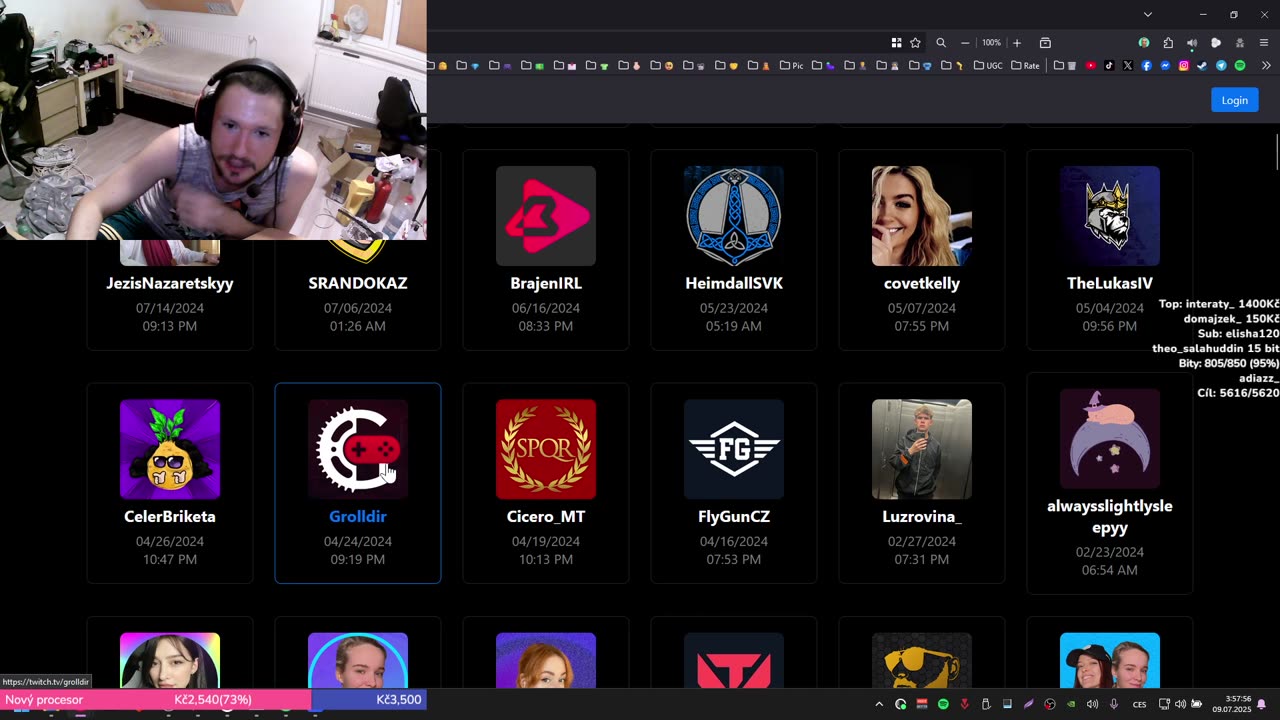The image size is (1280, 720).
Task: Open the taskbar clock showing 3:57:56
Action: point(1232,704)
